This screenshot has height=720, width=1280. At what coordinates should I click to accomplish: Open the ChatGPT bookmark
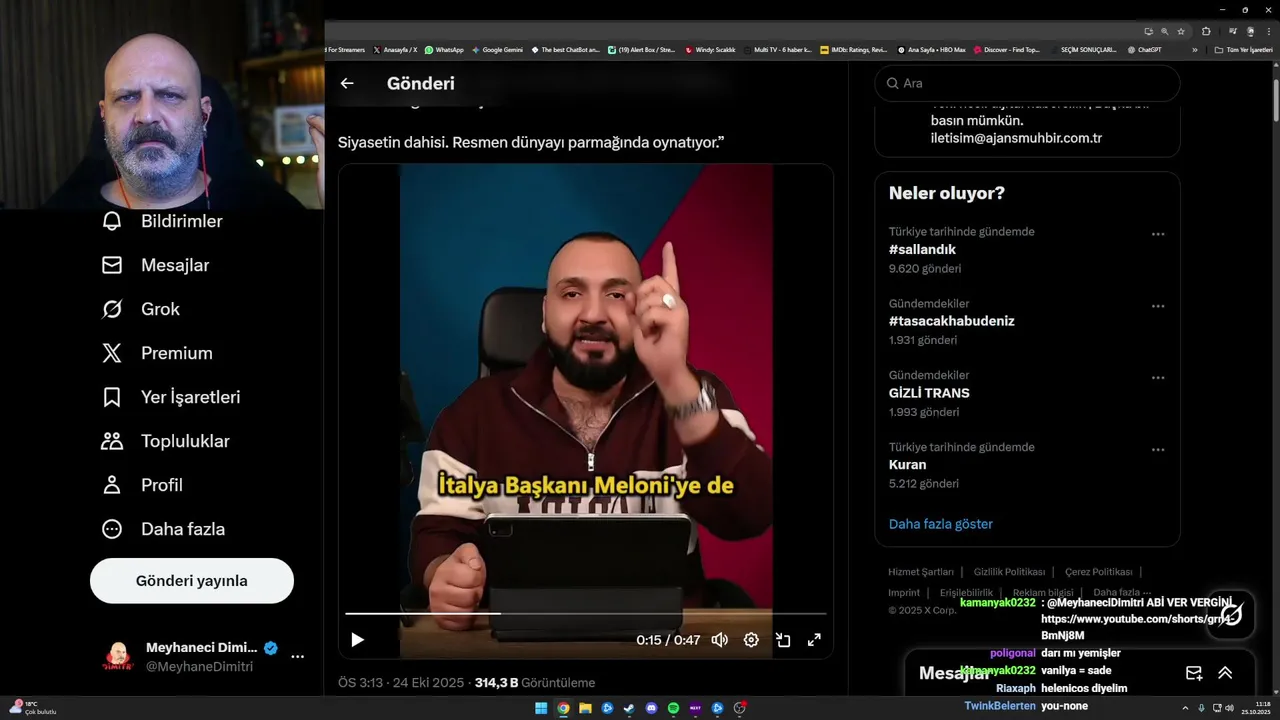(x=1144, y=49)
